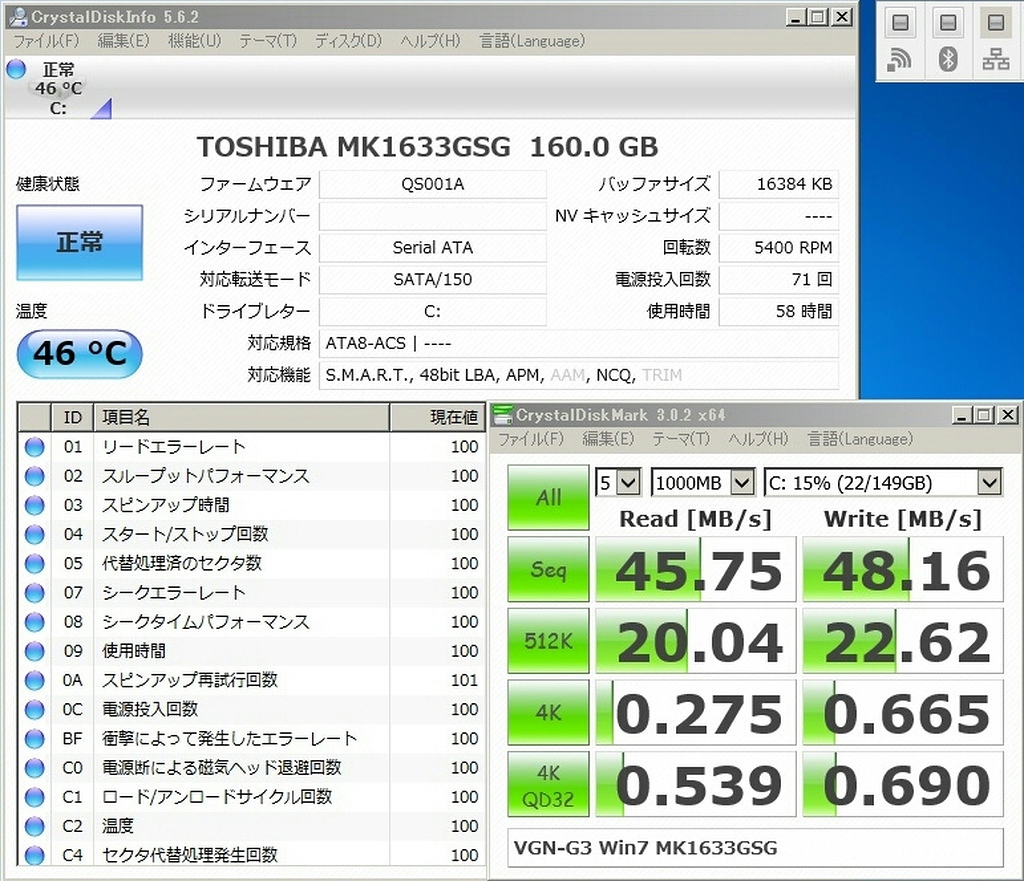The image size is (1024, 881).
Task: Open CrystalDiskInfo テーマ(T) menu
Action: (268, 41)
